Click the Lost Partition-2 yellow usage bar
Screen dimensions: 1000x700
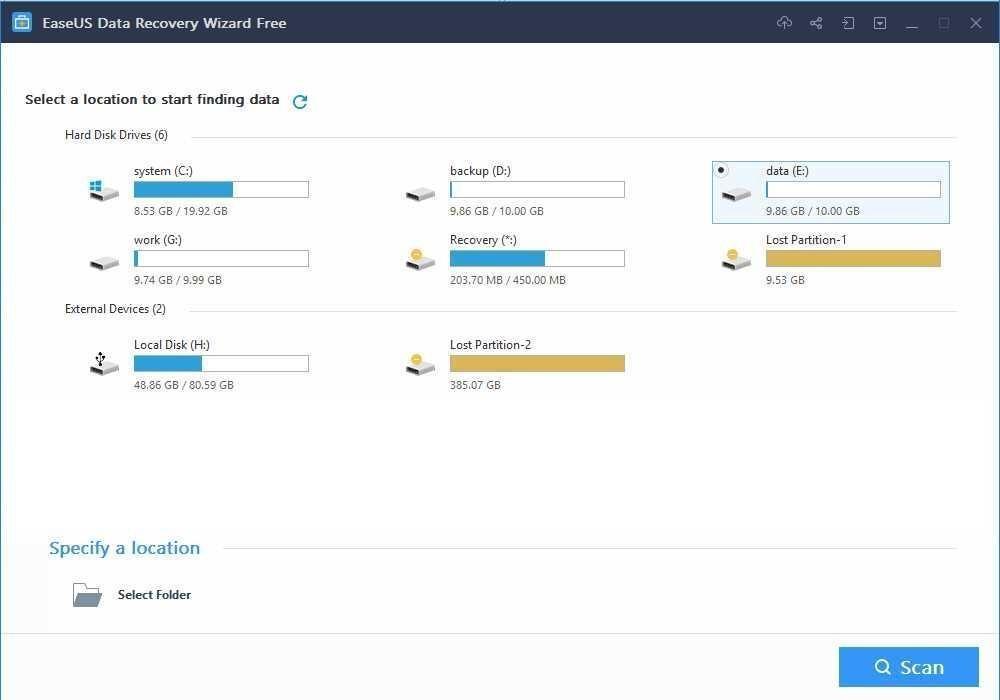[x=537, y=363]
